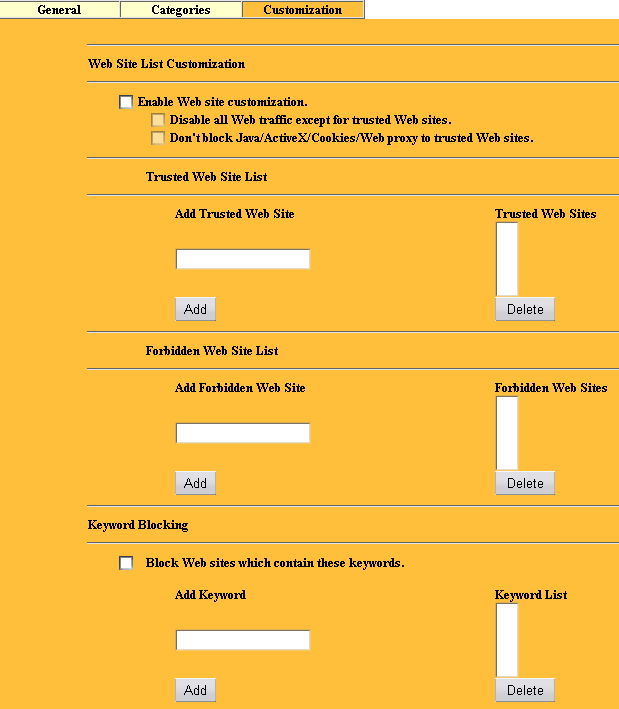
Task: Click the Add Forbidden Web Site field
Action: 243,434
